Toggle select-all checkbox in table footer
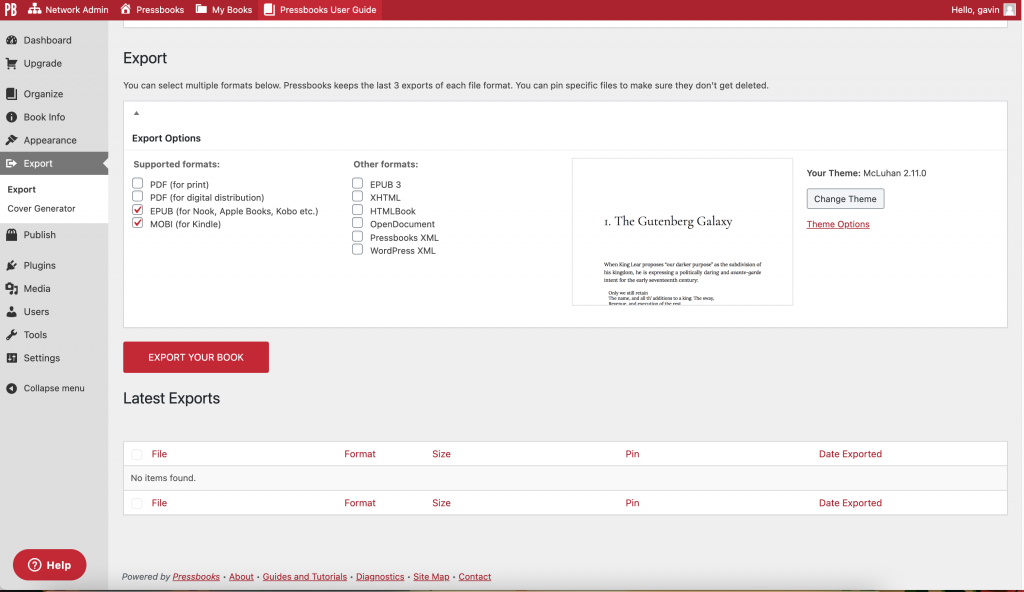The width and height of the screenshot is (1024, 592). point(136,503)
